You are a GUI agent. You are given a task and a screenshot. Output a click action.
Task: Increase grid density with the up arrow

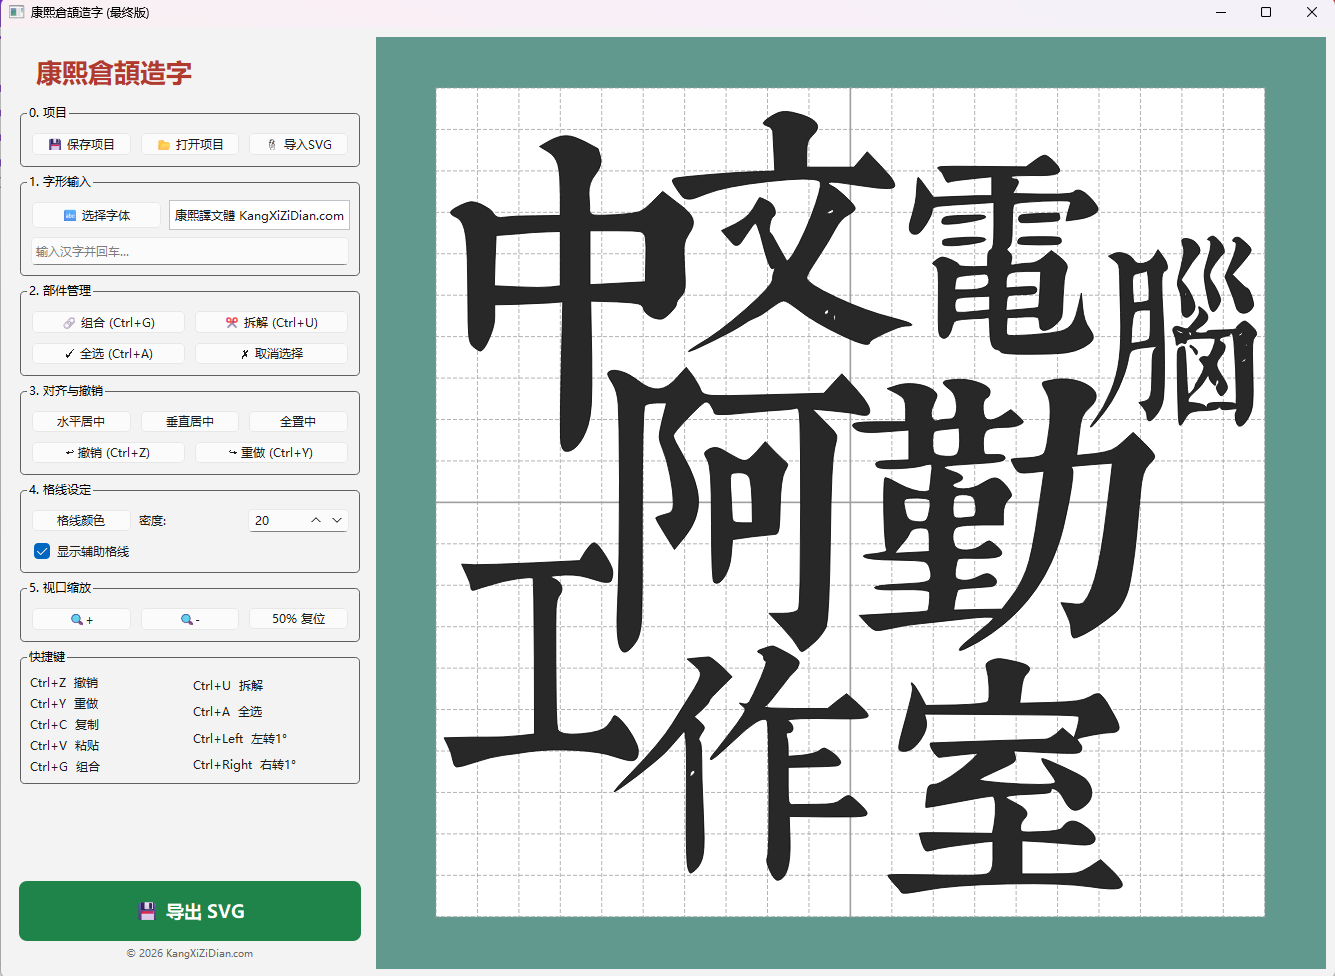pyautogui.click(x=316, y=521)
